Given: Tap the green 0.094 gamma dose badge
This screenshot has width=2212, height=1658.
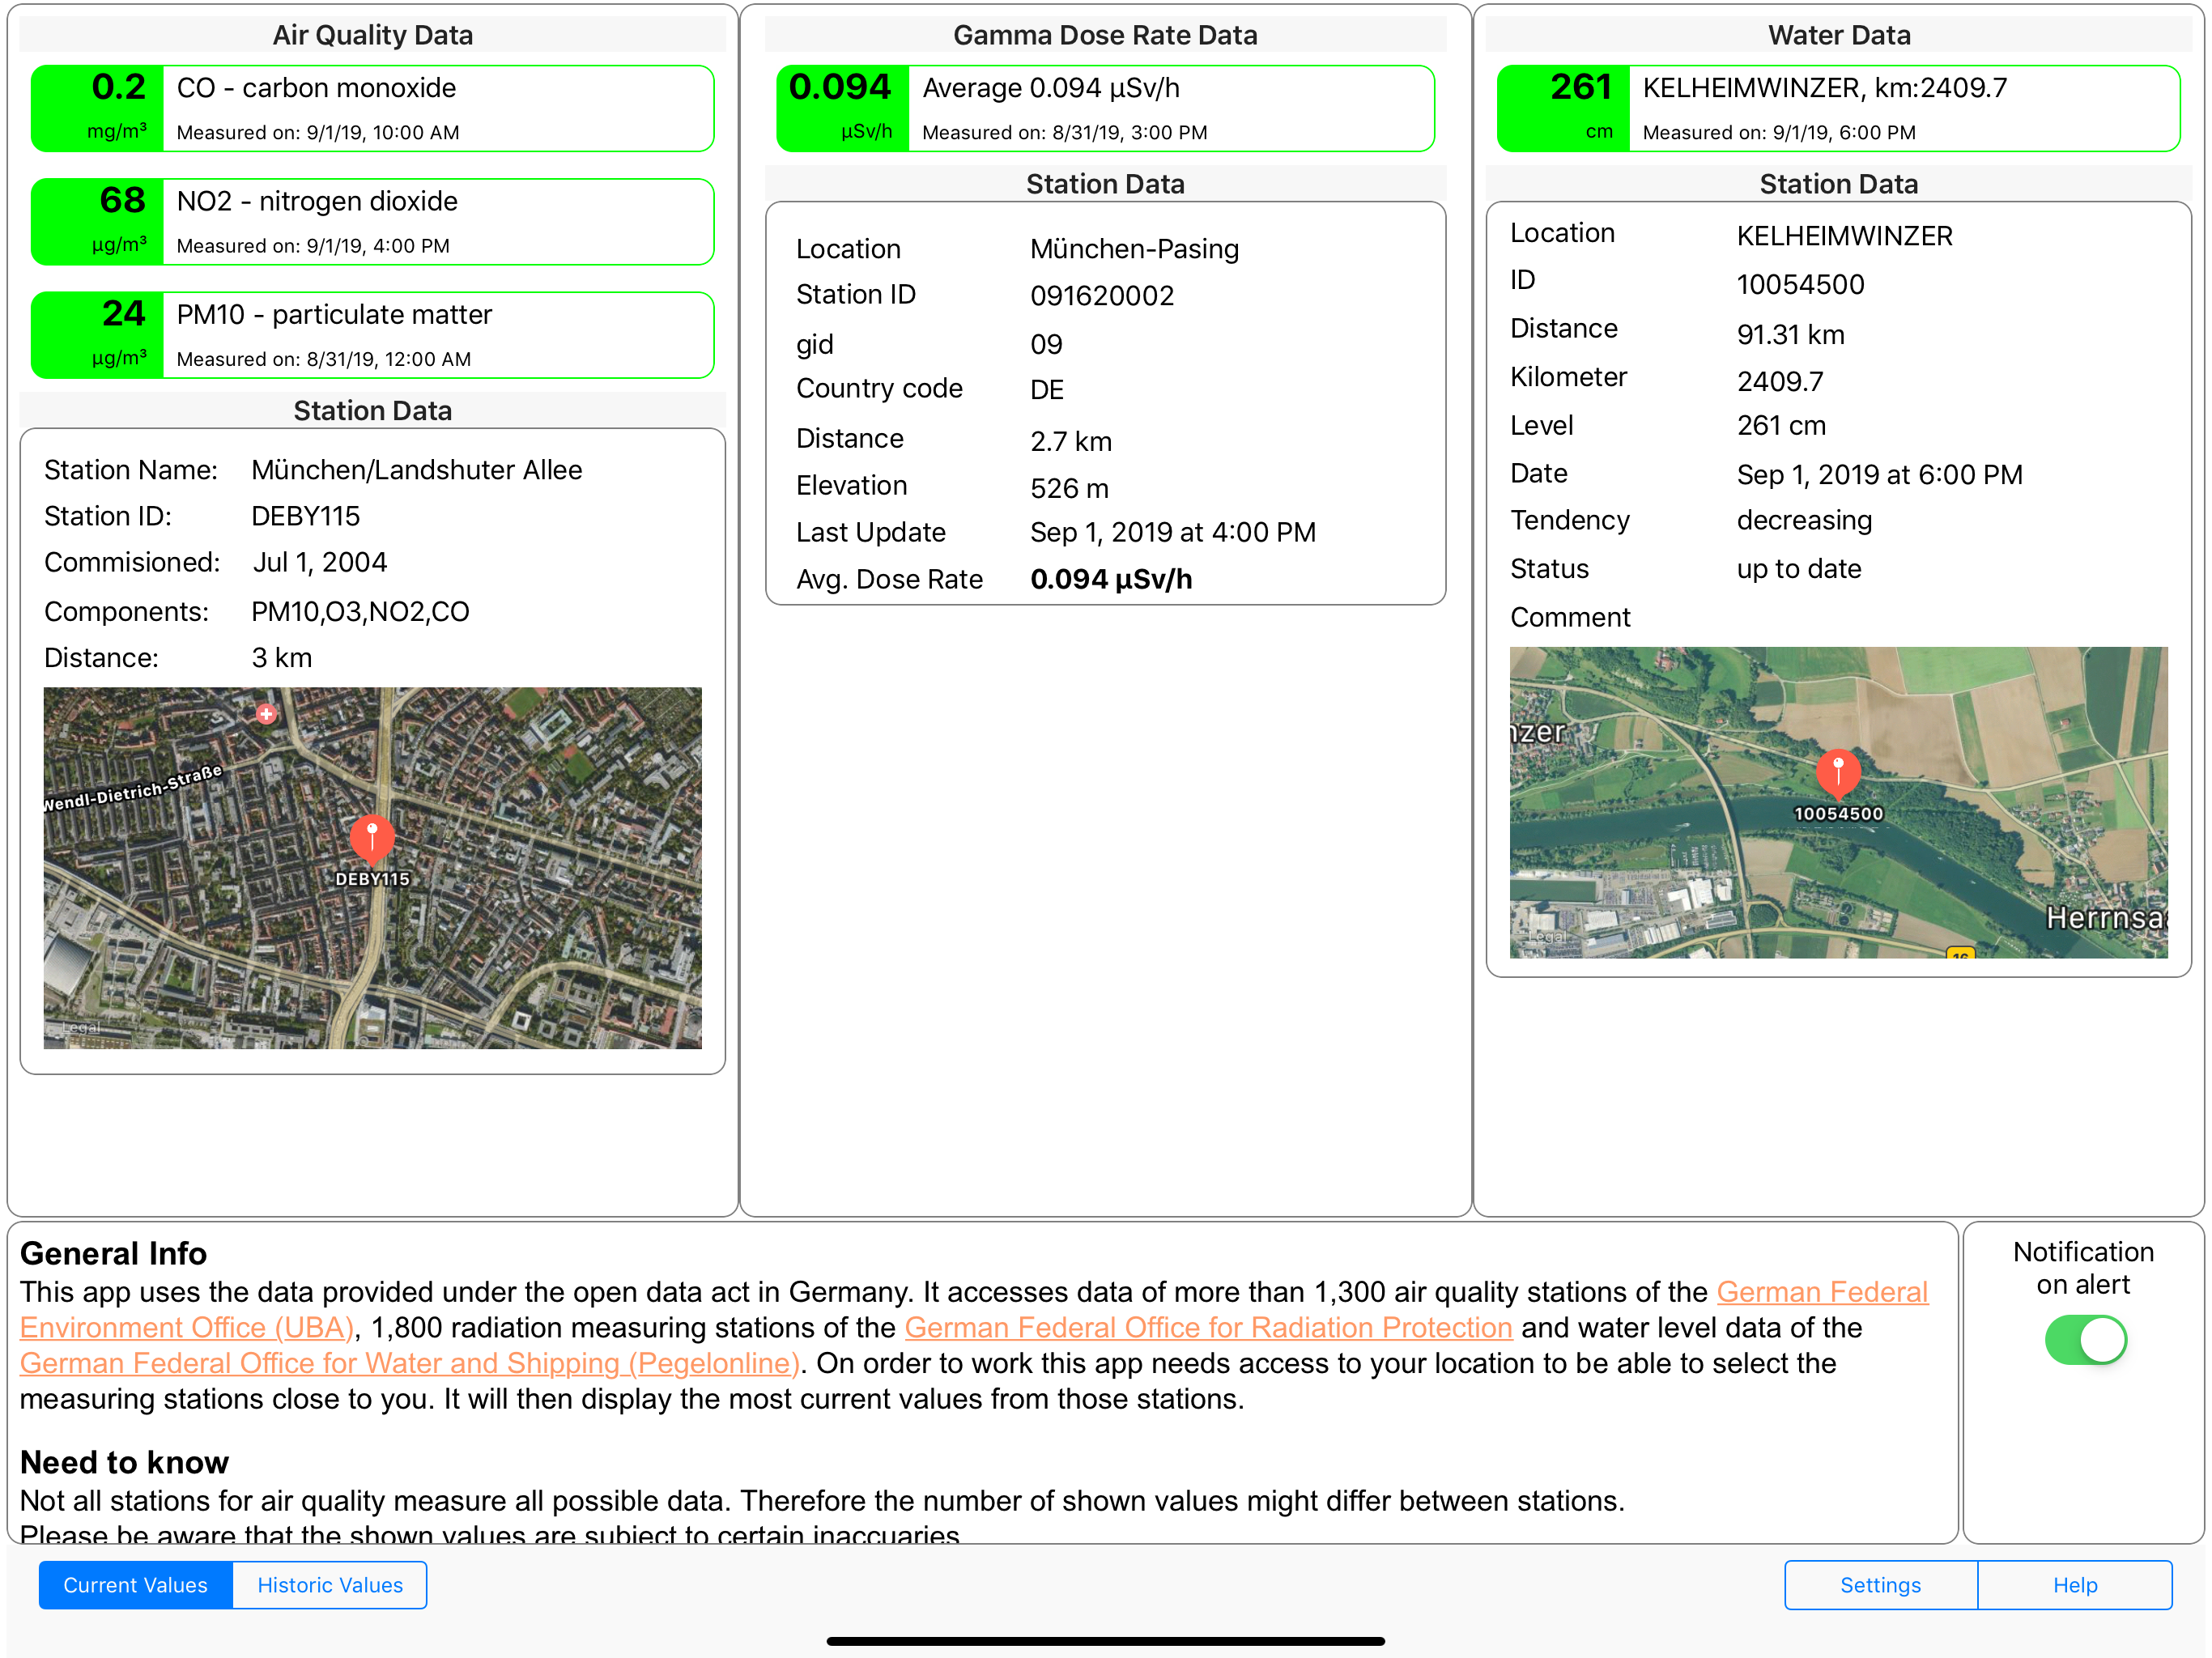Looking at the screenshot, I should click(x=843, y=109).
